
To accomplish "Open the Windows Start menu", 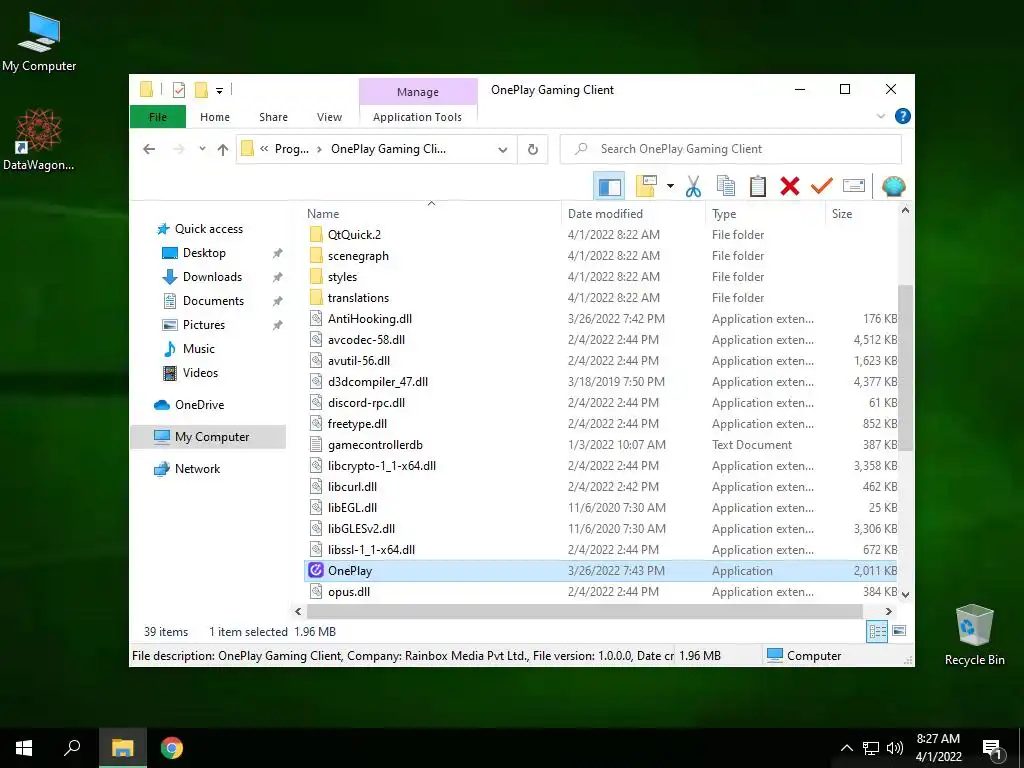I will 24,748.
